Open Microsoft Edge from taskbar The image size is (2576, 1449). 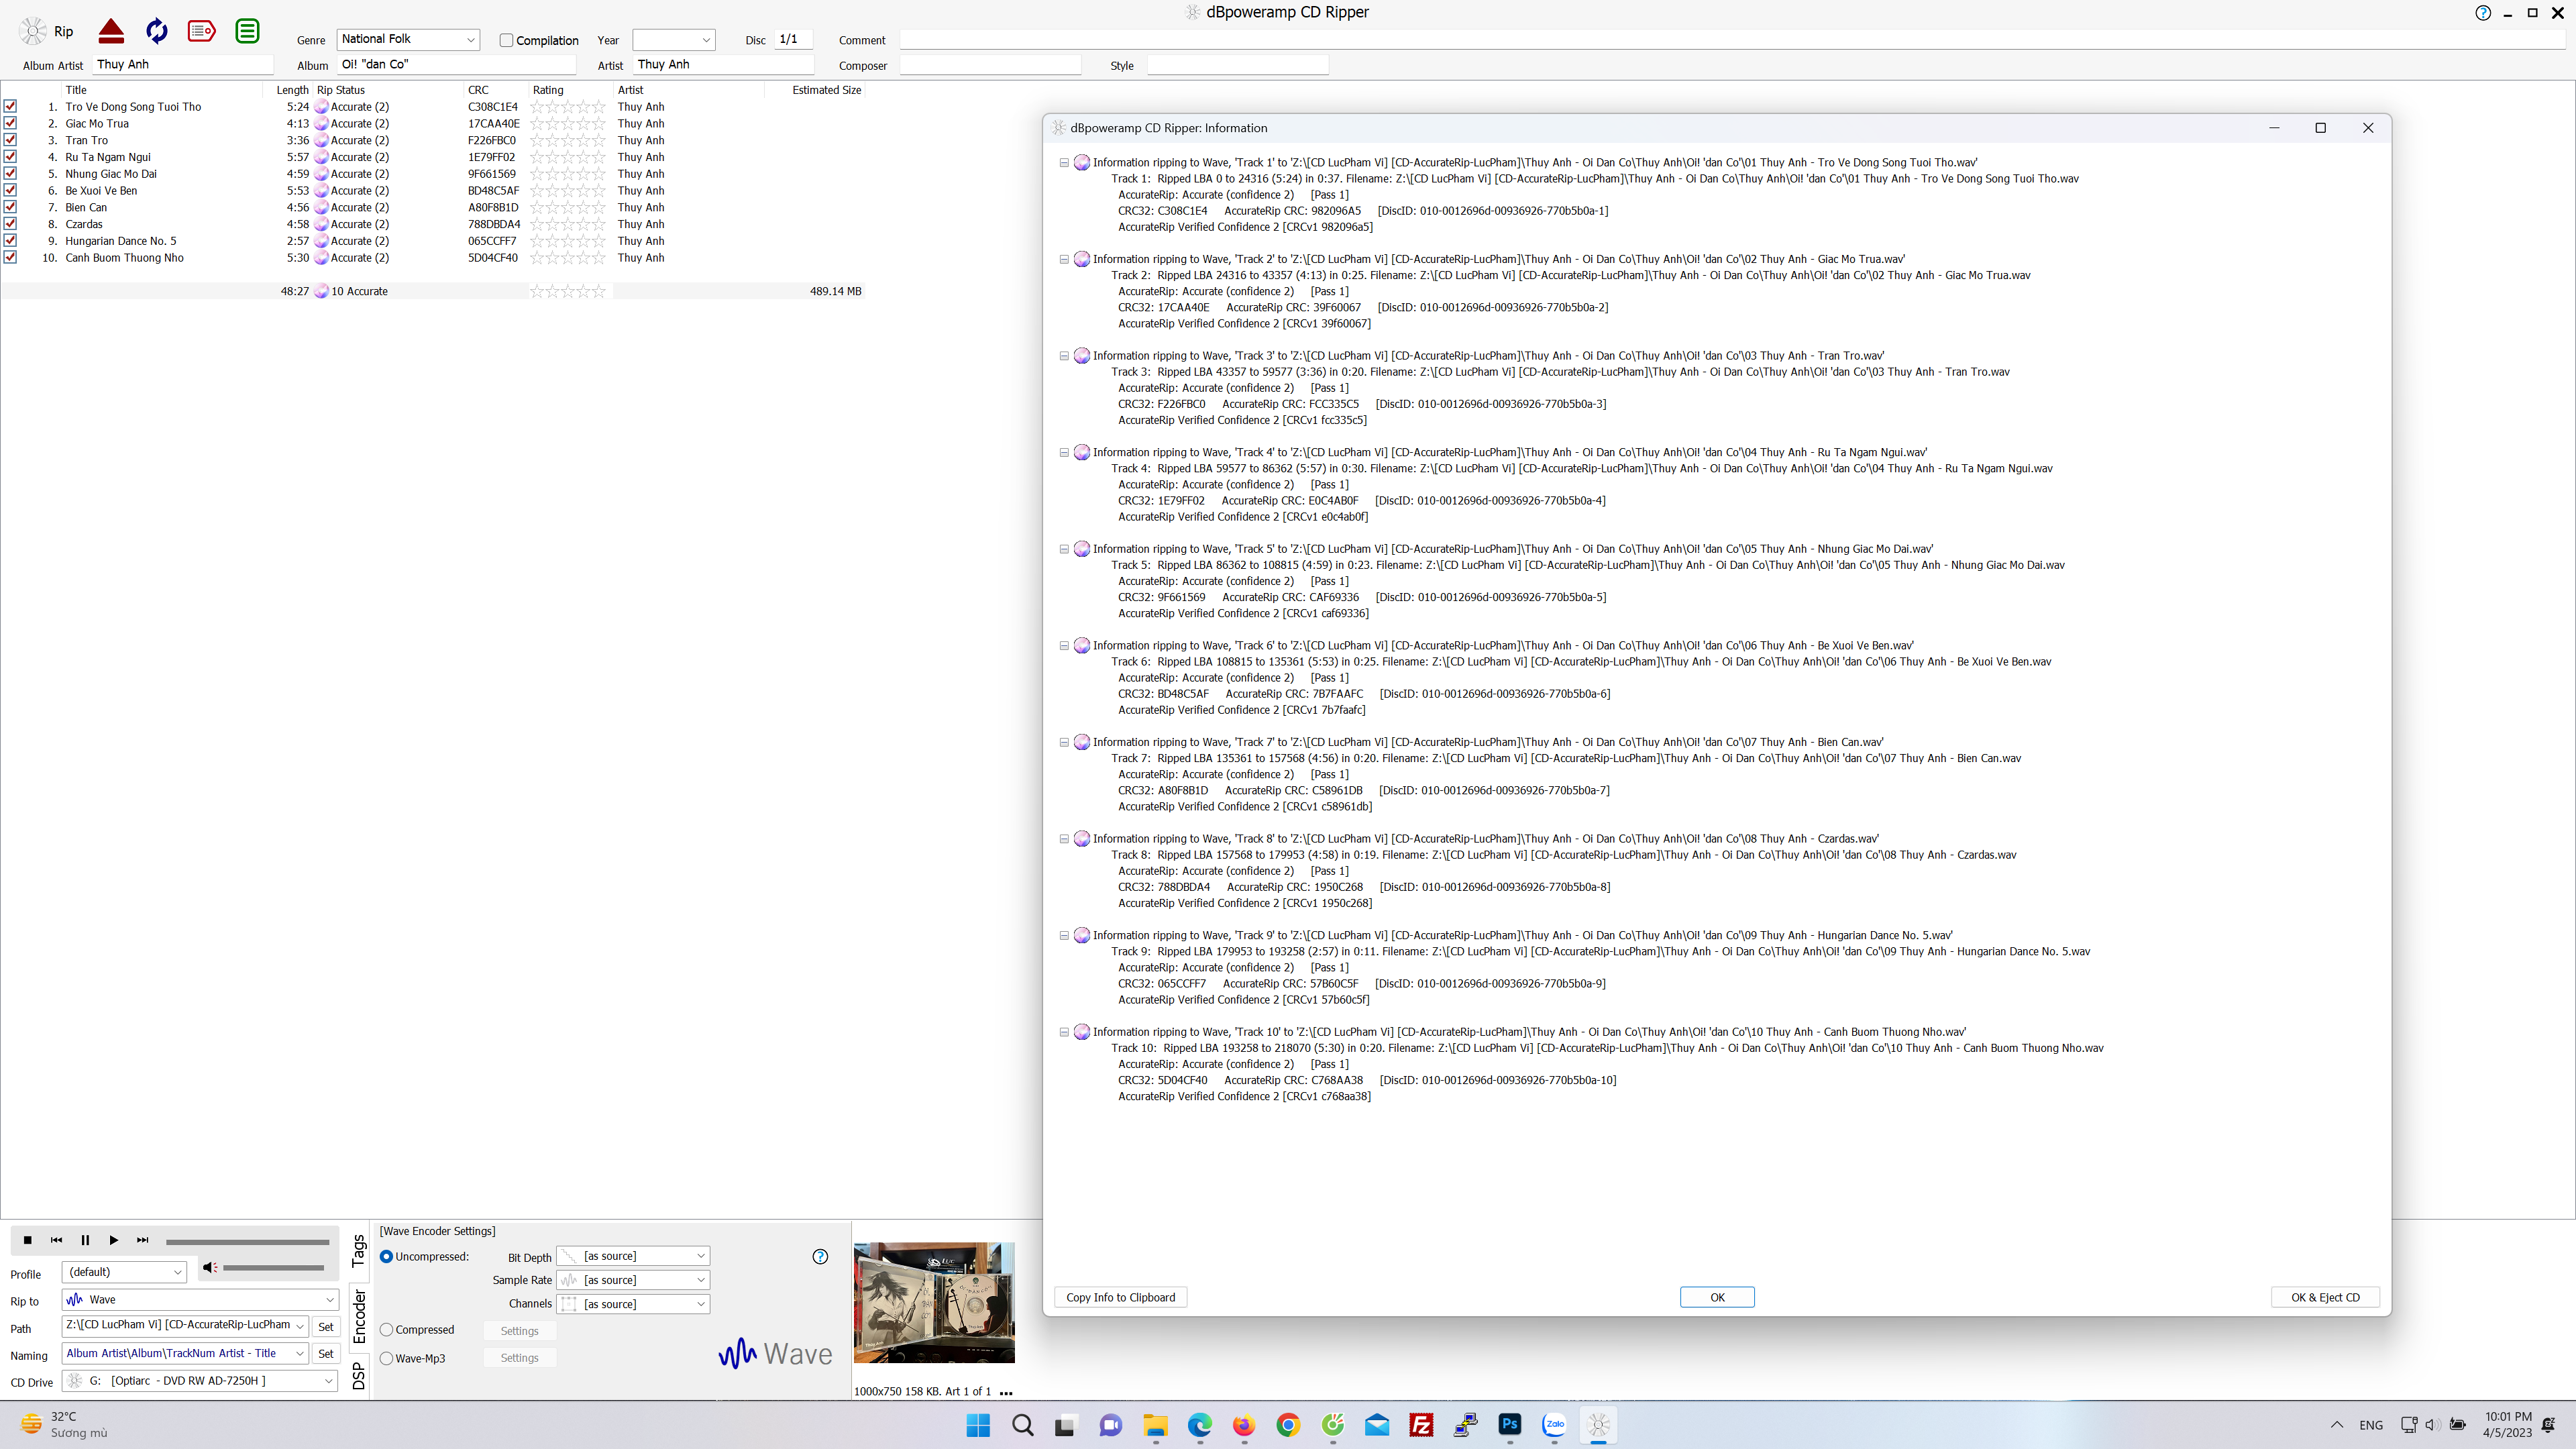click(1199, 1425)
